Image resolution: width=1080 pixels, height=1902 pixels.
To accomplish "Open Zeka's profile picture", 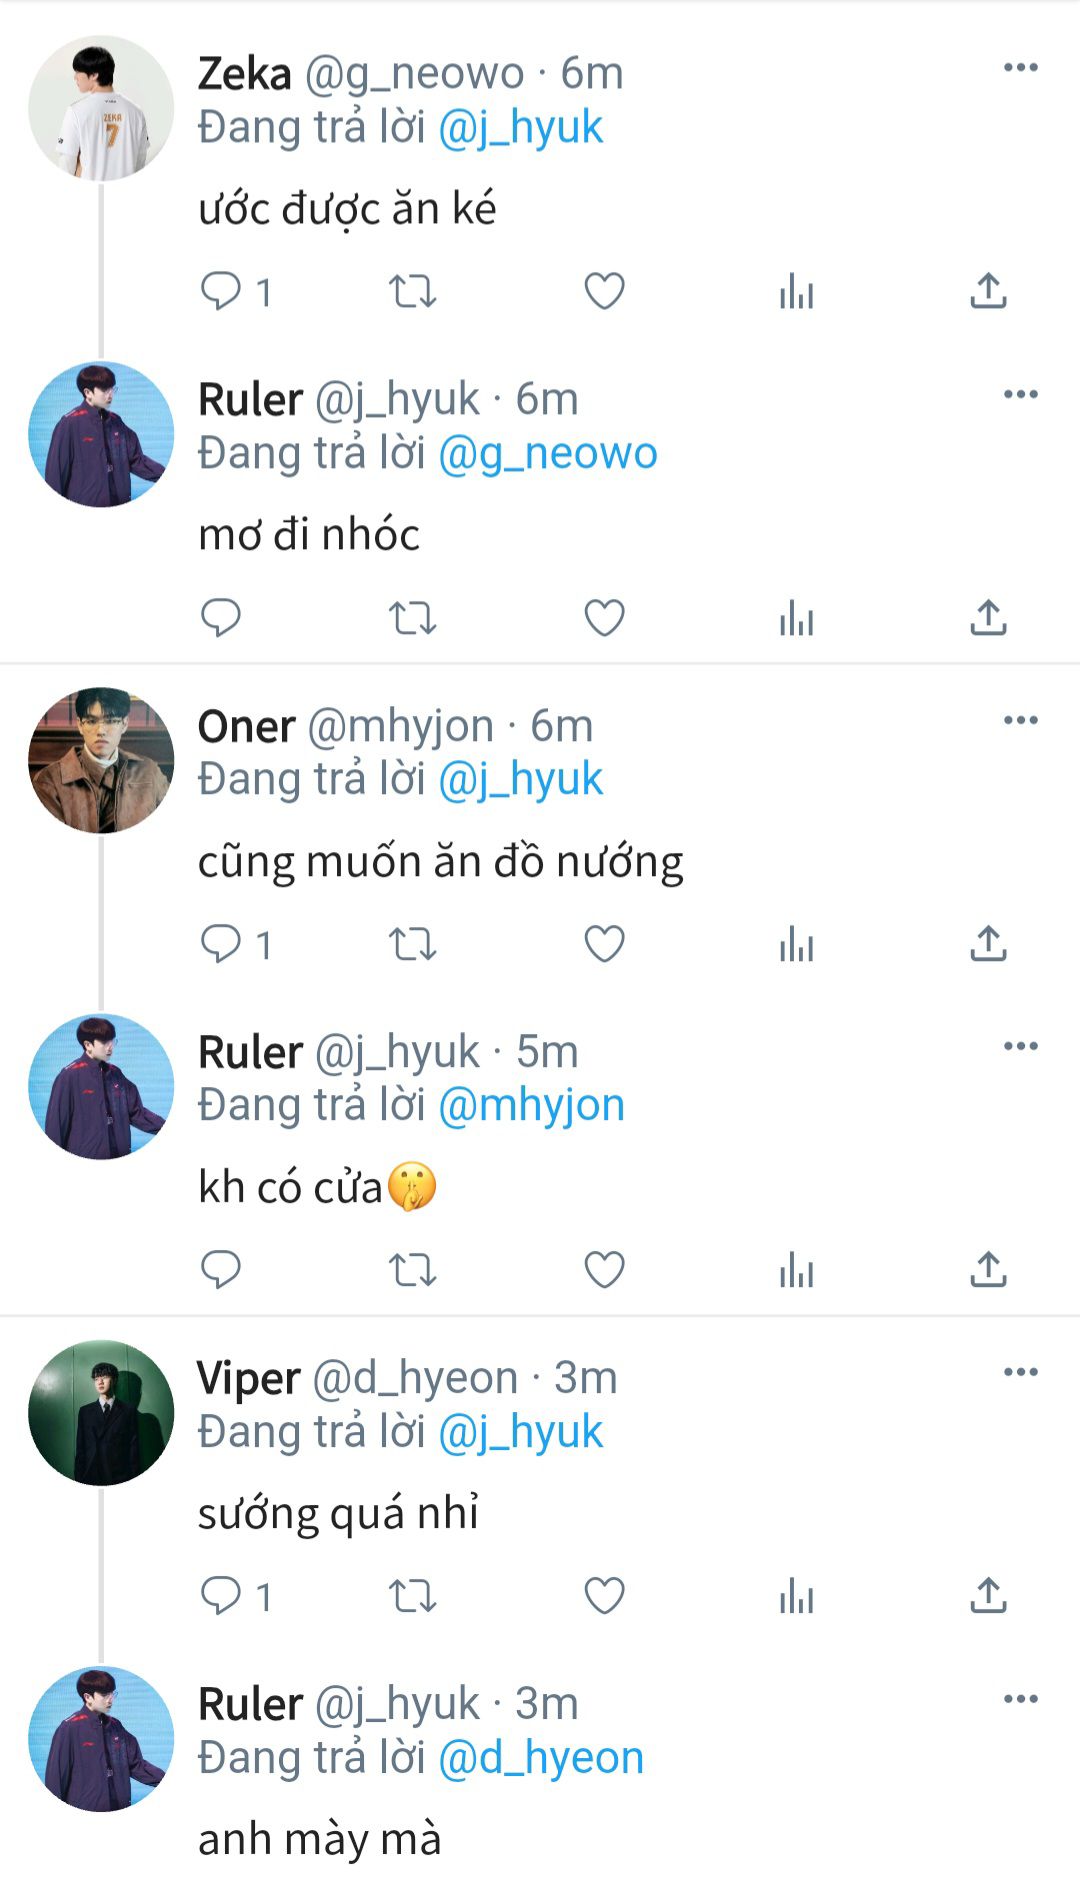I will pyautogui.click(x=101, y=108).
